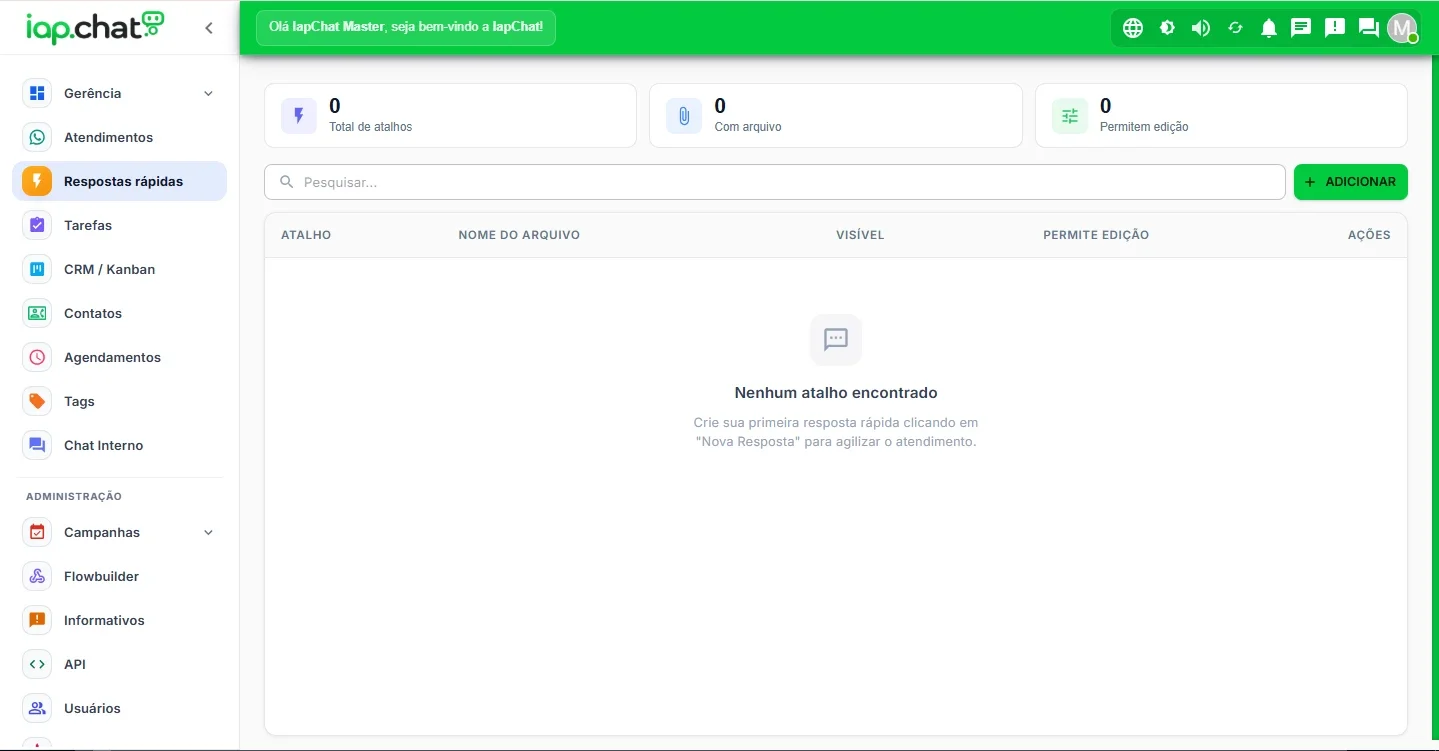Go to Contatos menu item
1439x751 pixels.
(120, 313)
